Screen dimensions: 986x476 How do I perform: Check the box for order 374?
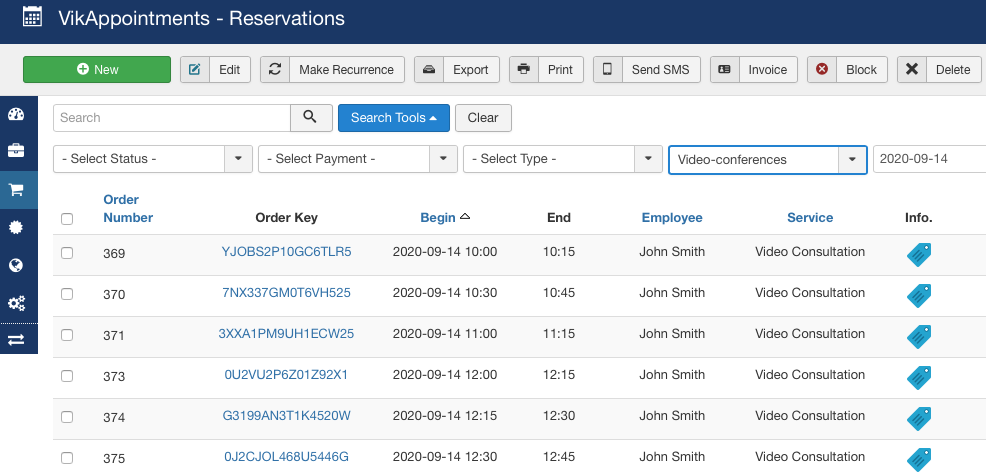click(67, 417)
